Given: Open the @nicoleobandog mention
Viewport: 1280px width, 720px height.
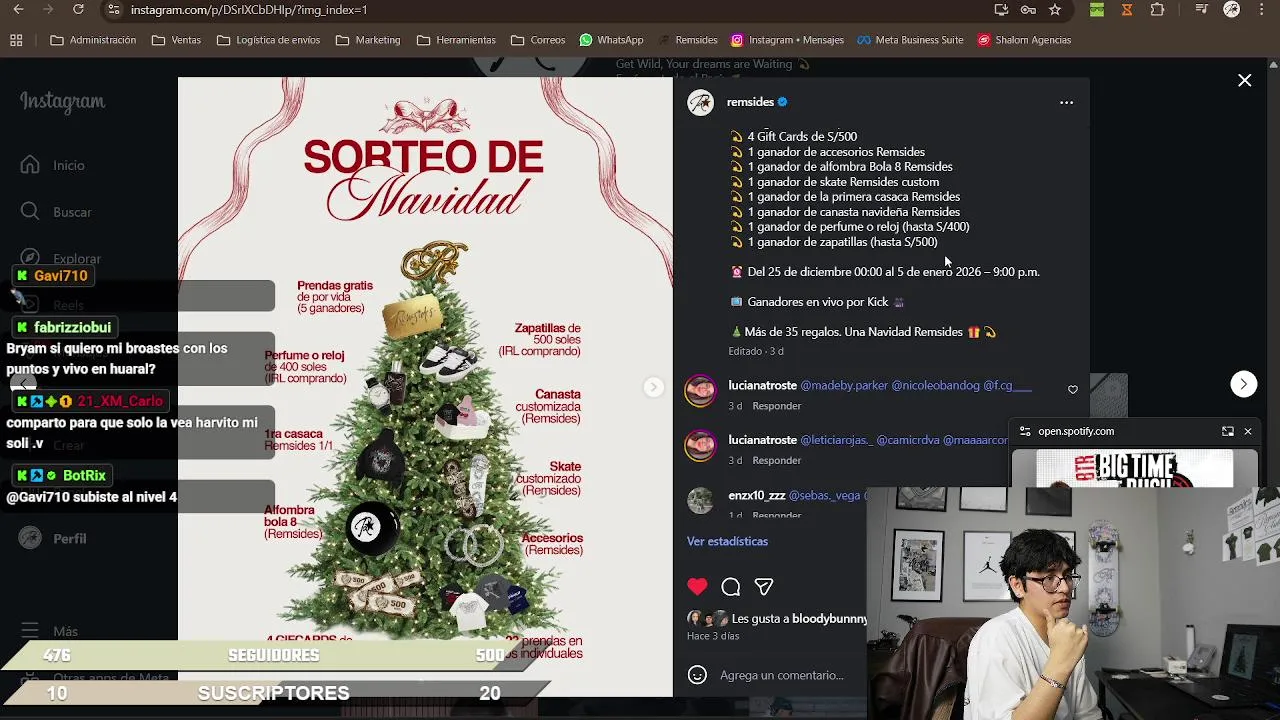Looking at the screenshot, I should 935,385.
